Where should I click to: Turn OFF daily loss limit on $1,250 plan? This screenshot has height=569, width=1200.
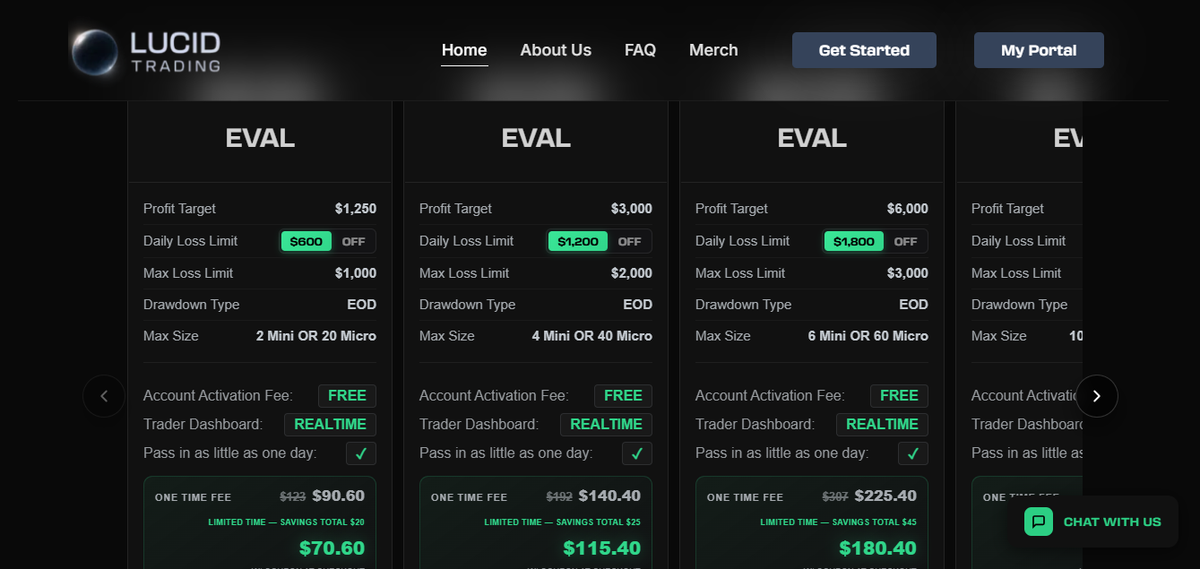point(354,241)
